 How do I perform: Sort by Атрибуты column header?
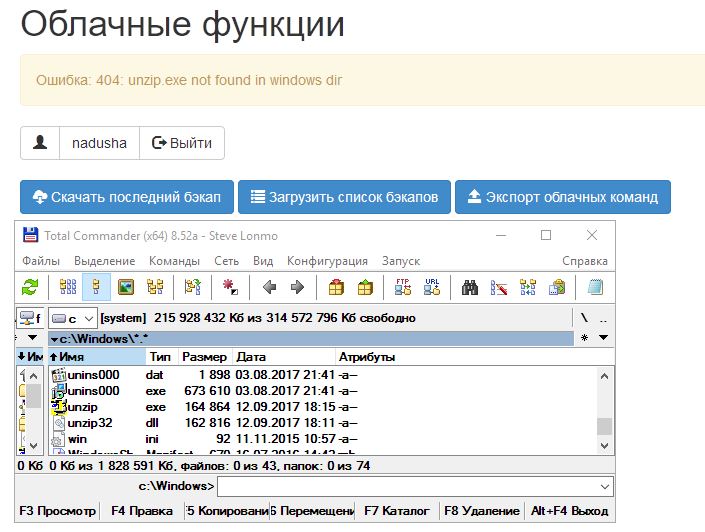click(x=367, y=357)
